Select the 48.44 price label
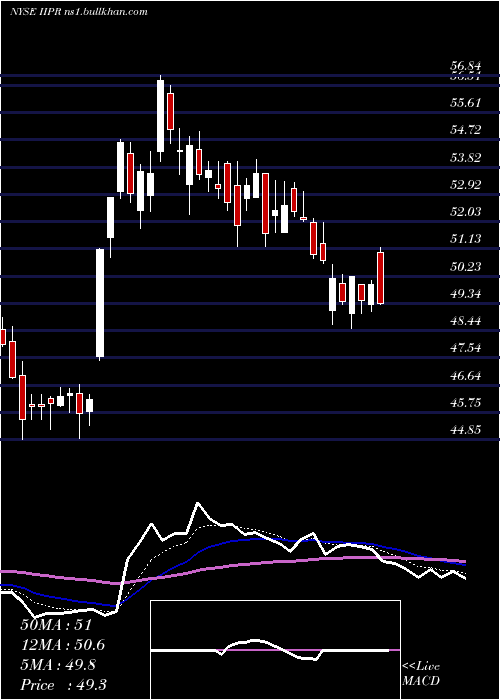500x700 pixels. (465, 321)
